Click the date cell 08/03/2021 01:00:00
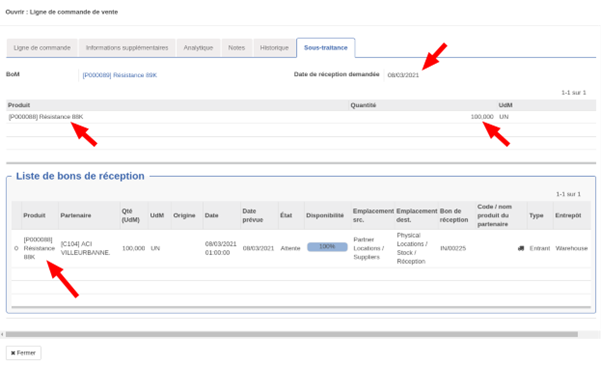Image resolution: width=601 pixels, height=366 pixels. [221, 248]
